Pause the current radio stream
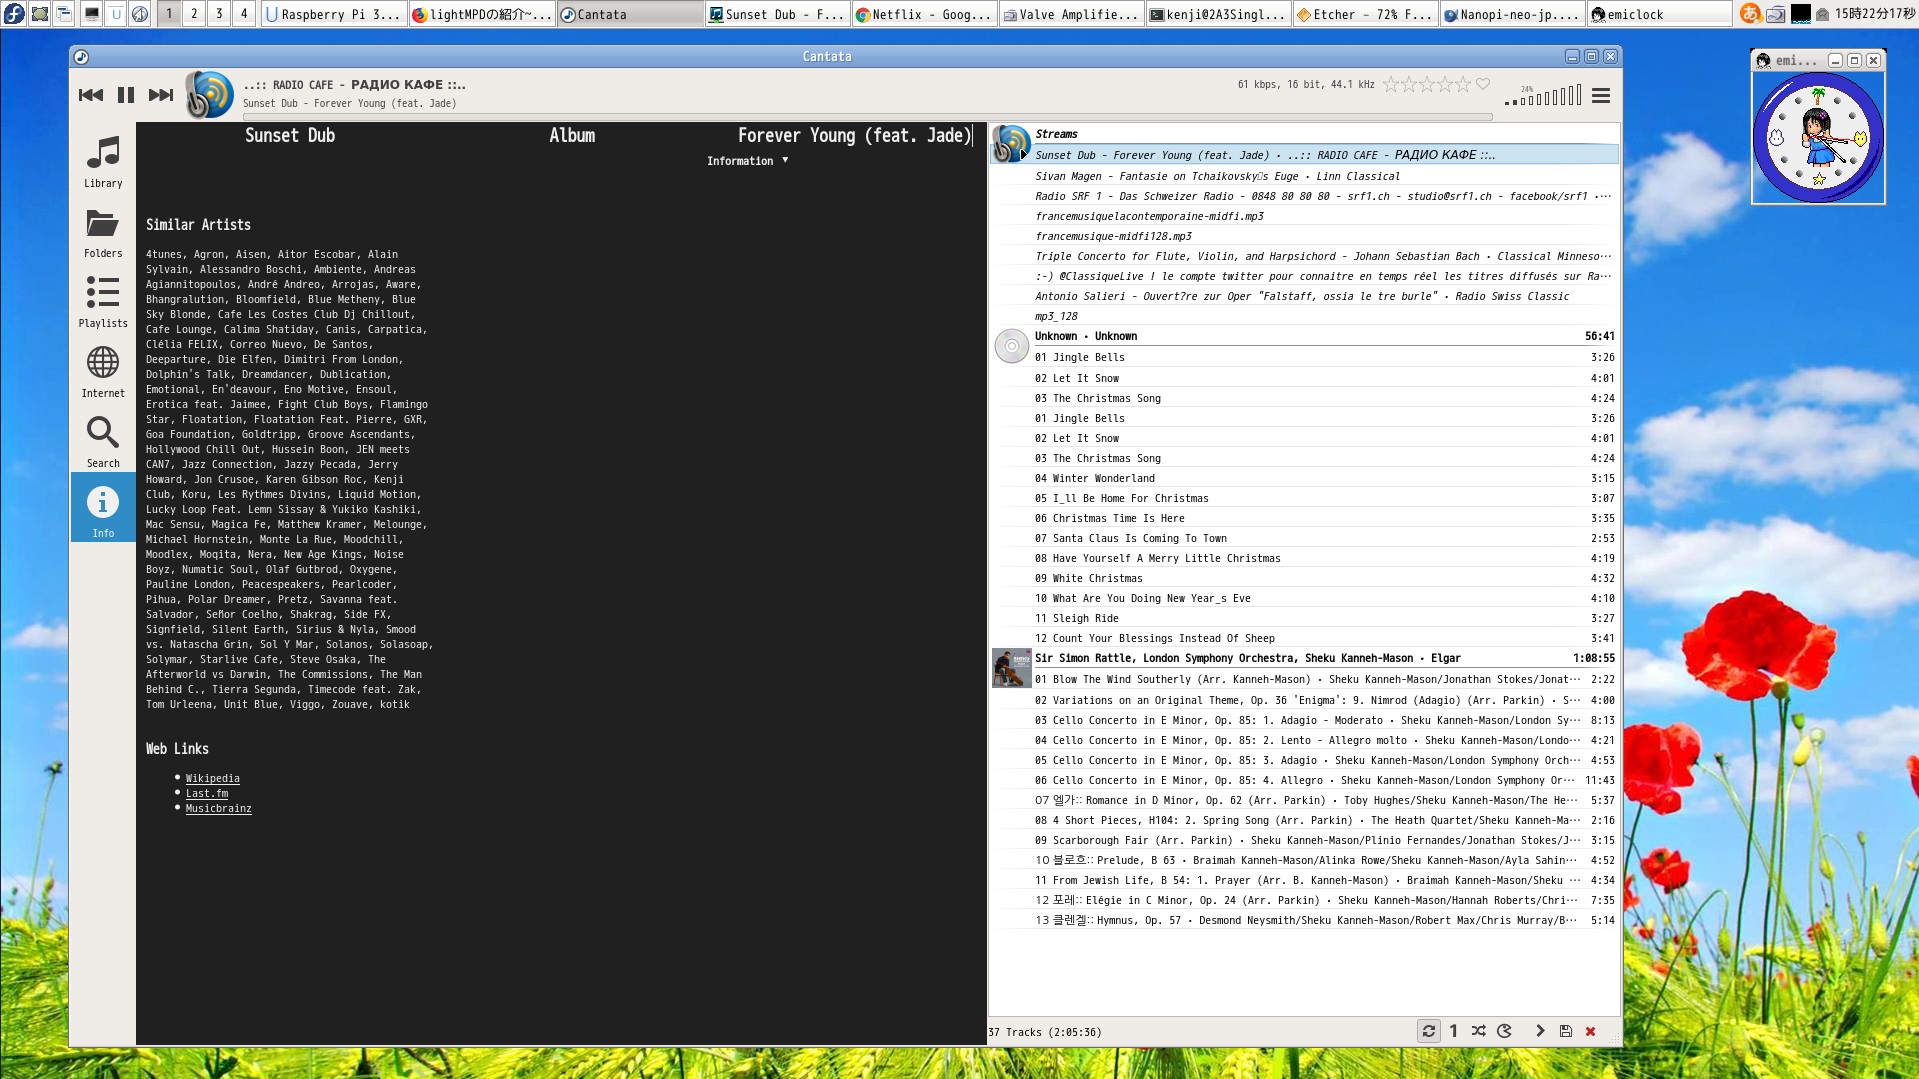Viewport: 1919px width, 1079px height. (x=126, y=95)
